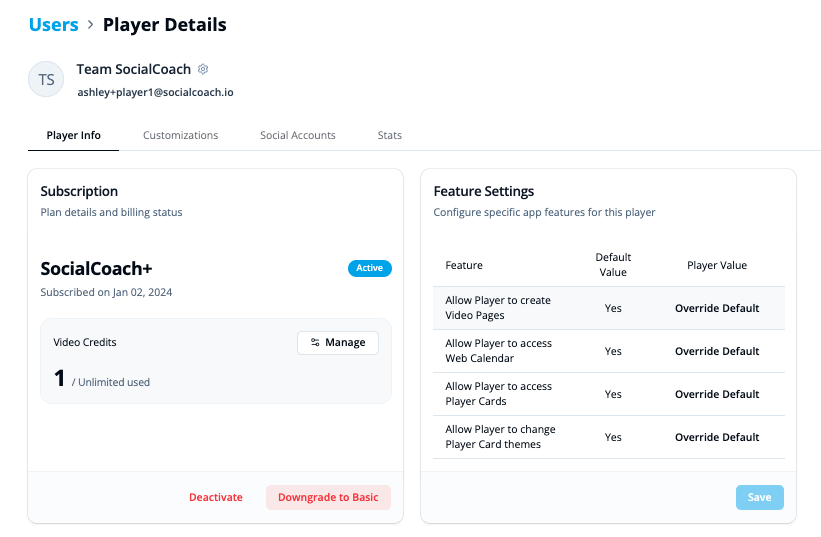Click 'Configure specific app features for this player'
This screenshot has height=537, width=821.
click(x=545, y=212)
